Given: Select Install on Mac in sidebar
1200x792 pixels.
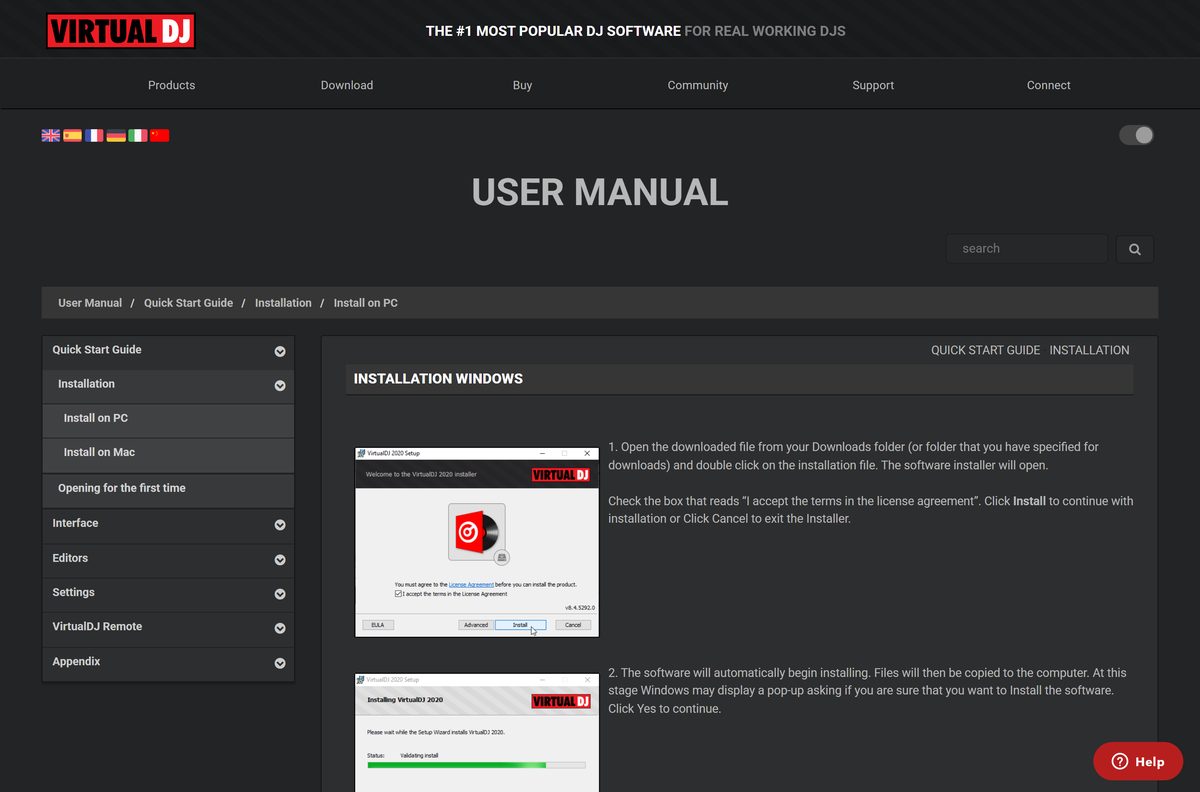Looking at the screenshot, I should coord(168,453).
